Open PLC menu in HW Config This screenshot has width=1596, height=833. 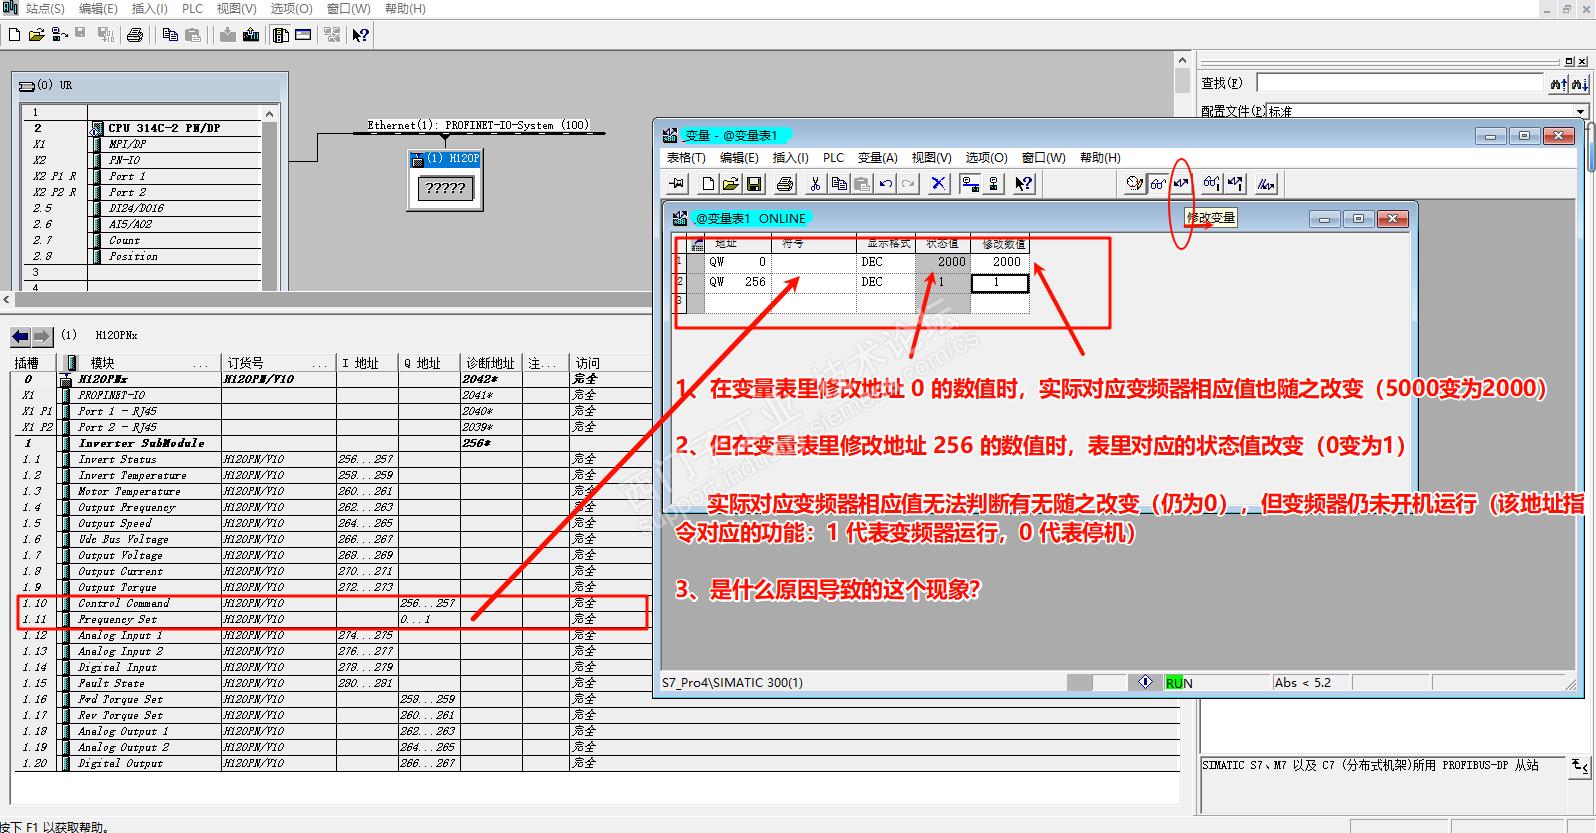(193, 8)
